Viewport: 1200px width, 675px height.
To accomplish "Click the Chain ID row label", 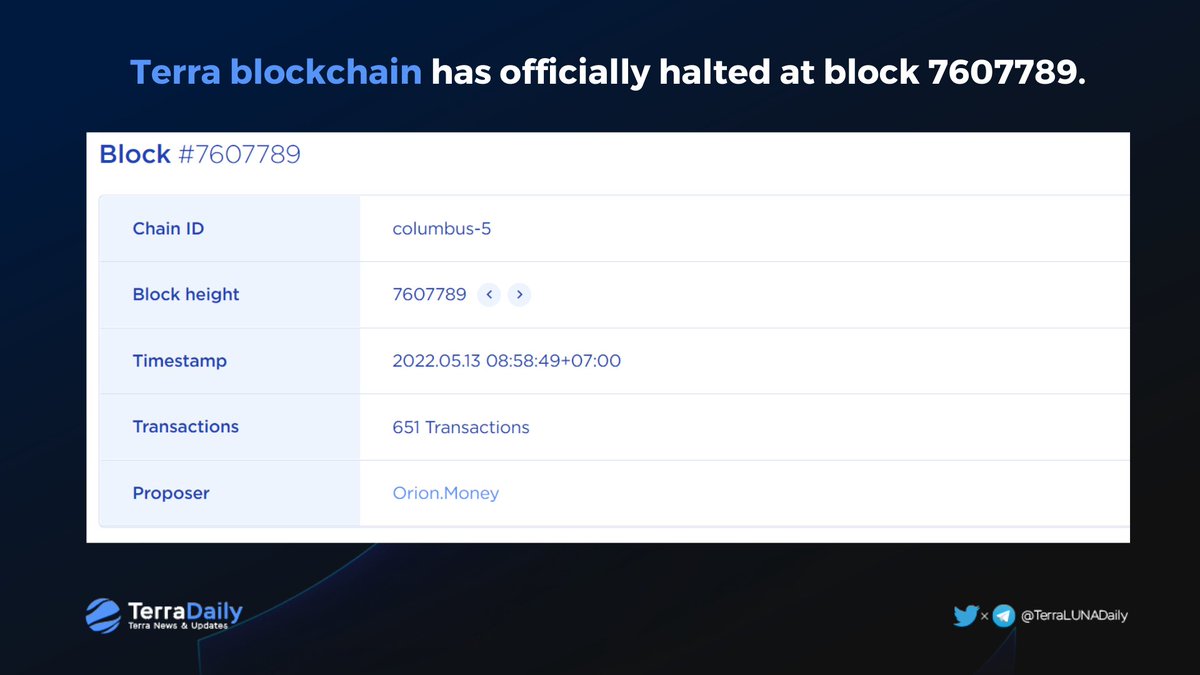I will click(x=168, y=229).
